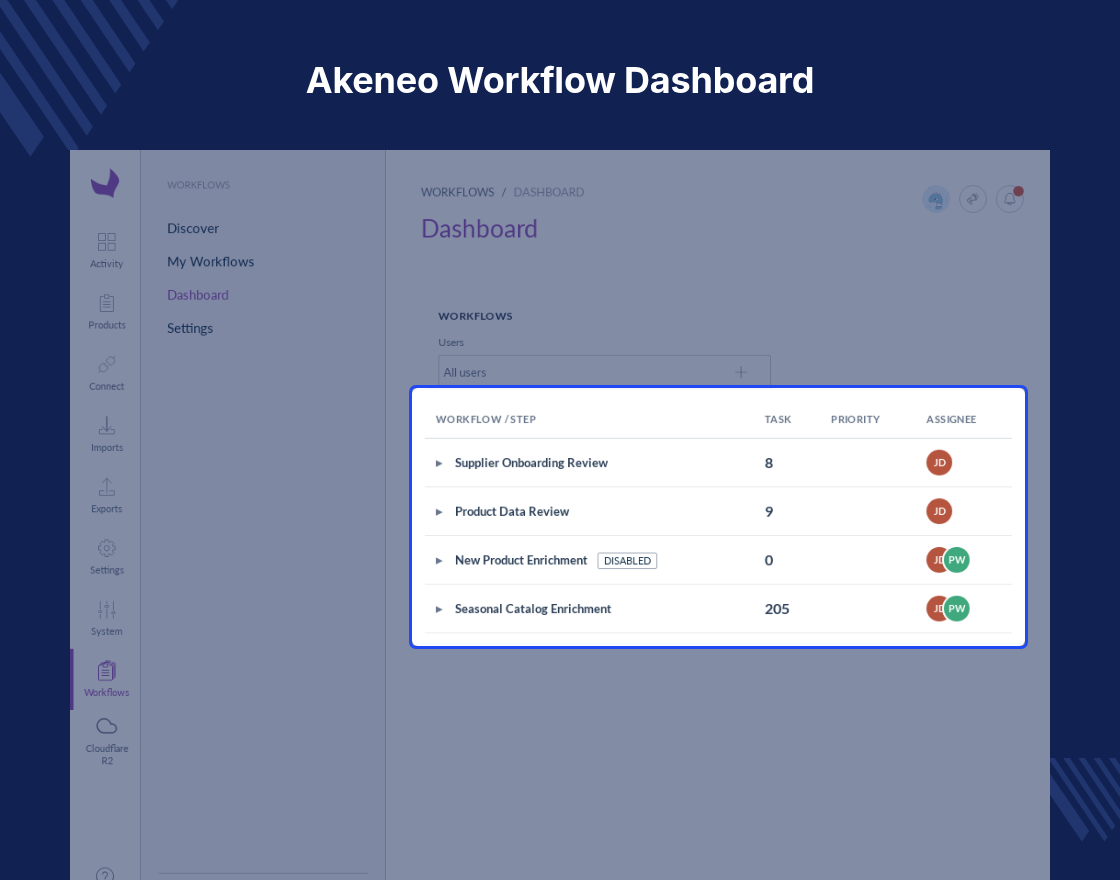Click the announcements megaphone icon
Image resolution: width=1120 pixels, height=880 pixels.
973,199
